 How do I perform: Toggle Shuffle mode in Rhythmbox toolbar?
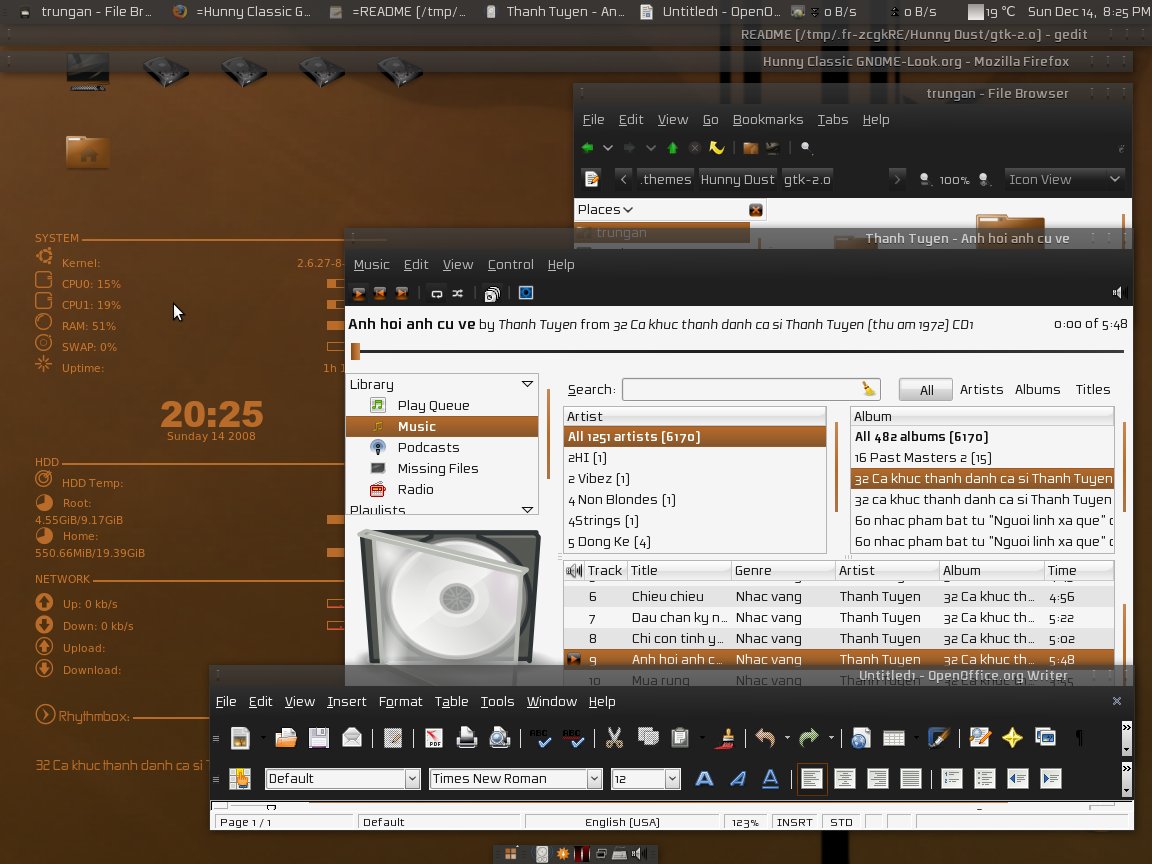click(x=458, y=293)
